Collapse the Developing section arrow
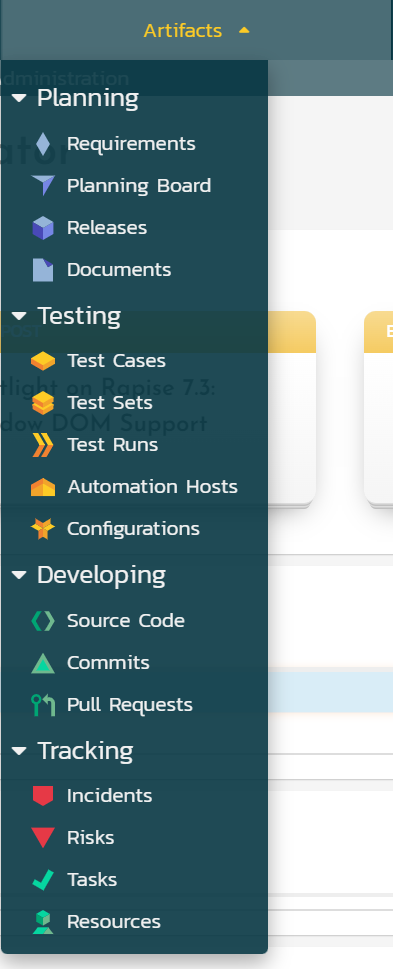Screen dimensions: 393x969 click(x=19, y=575)
